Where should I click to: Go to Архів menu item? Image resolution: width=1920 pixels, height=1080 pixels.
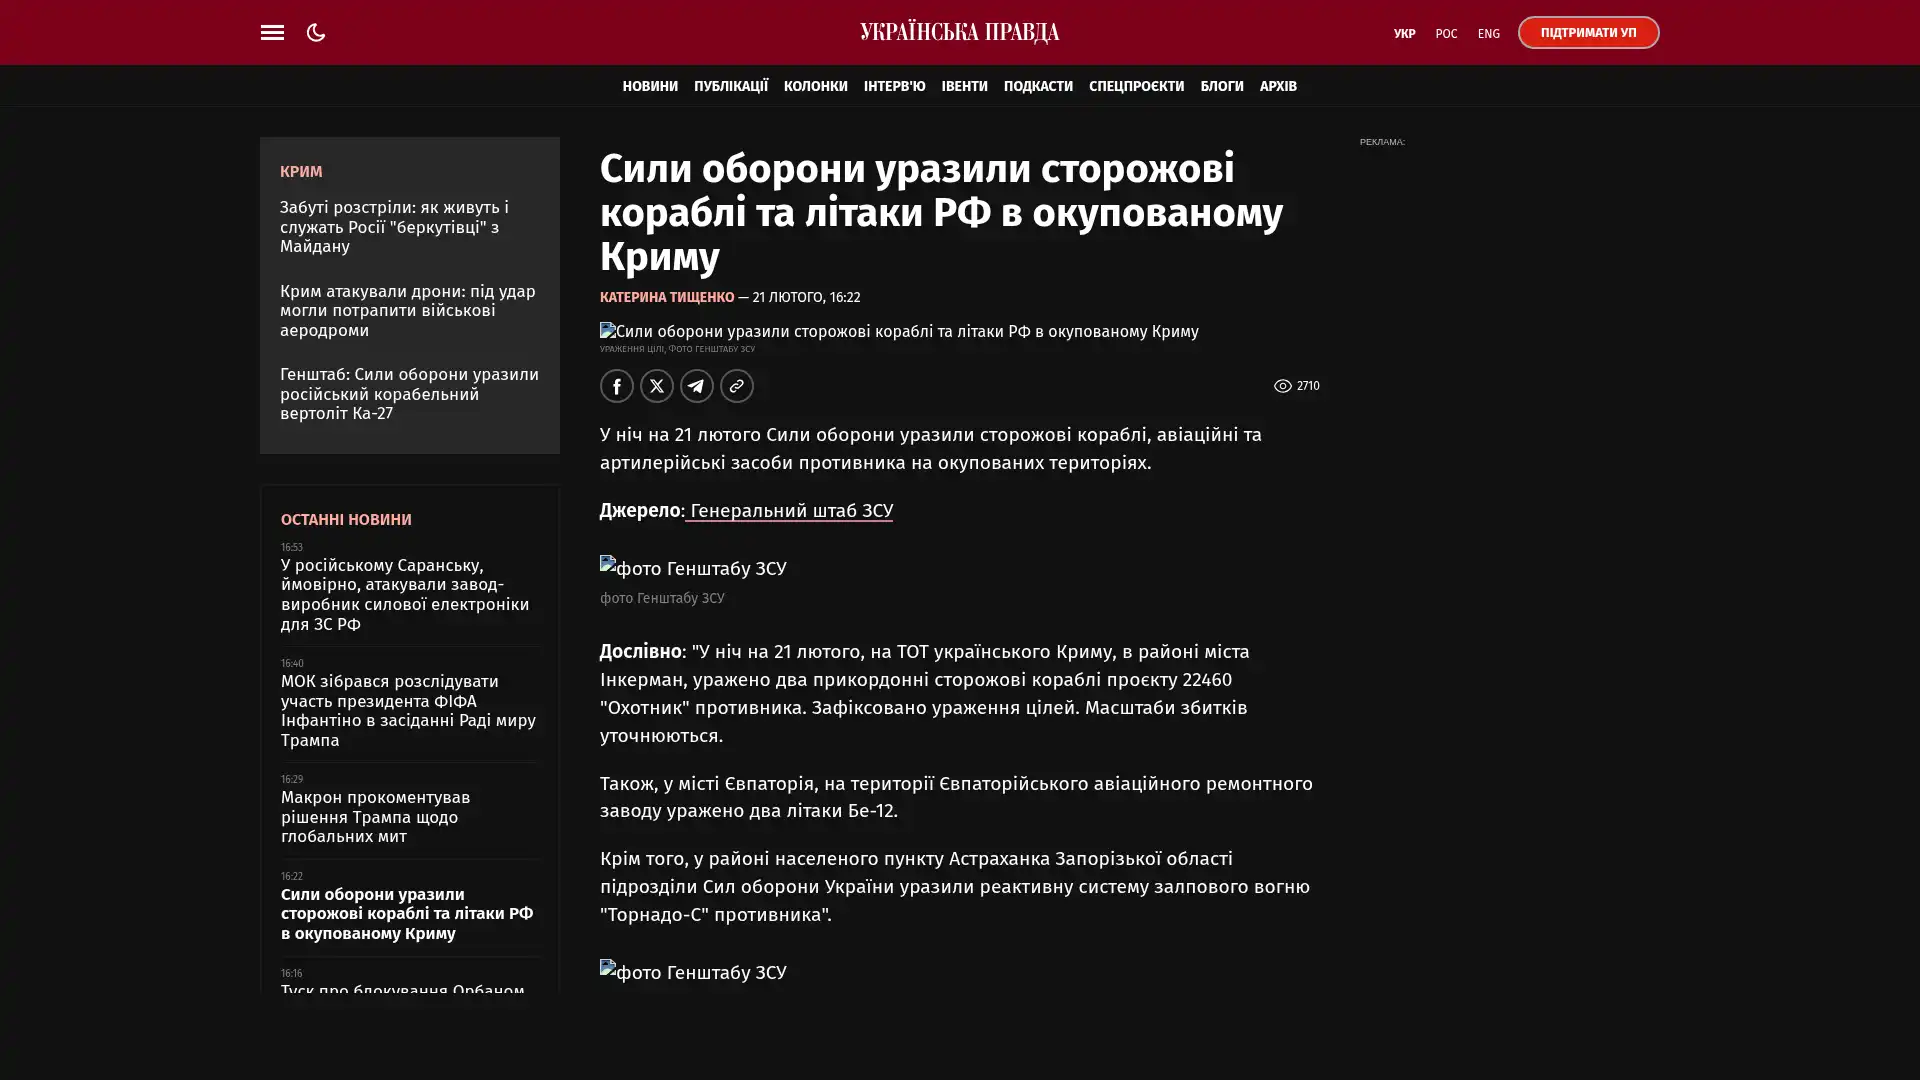coord(1277,86)
